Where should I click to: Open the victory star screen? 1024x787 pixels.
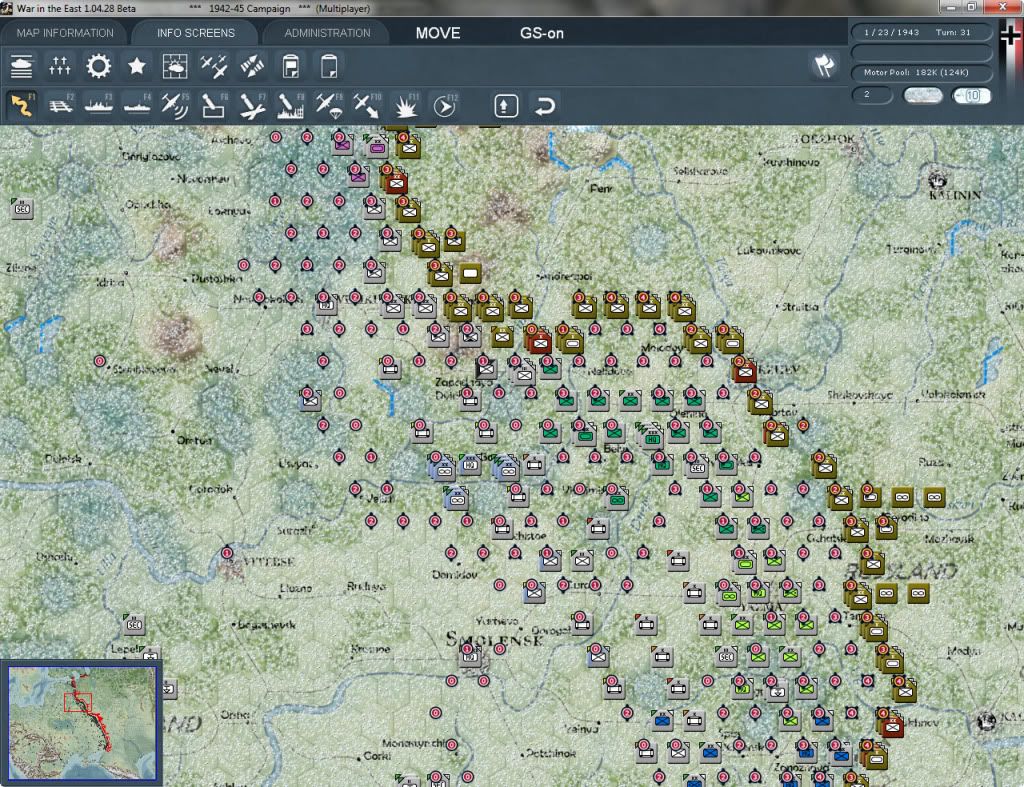136,66
